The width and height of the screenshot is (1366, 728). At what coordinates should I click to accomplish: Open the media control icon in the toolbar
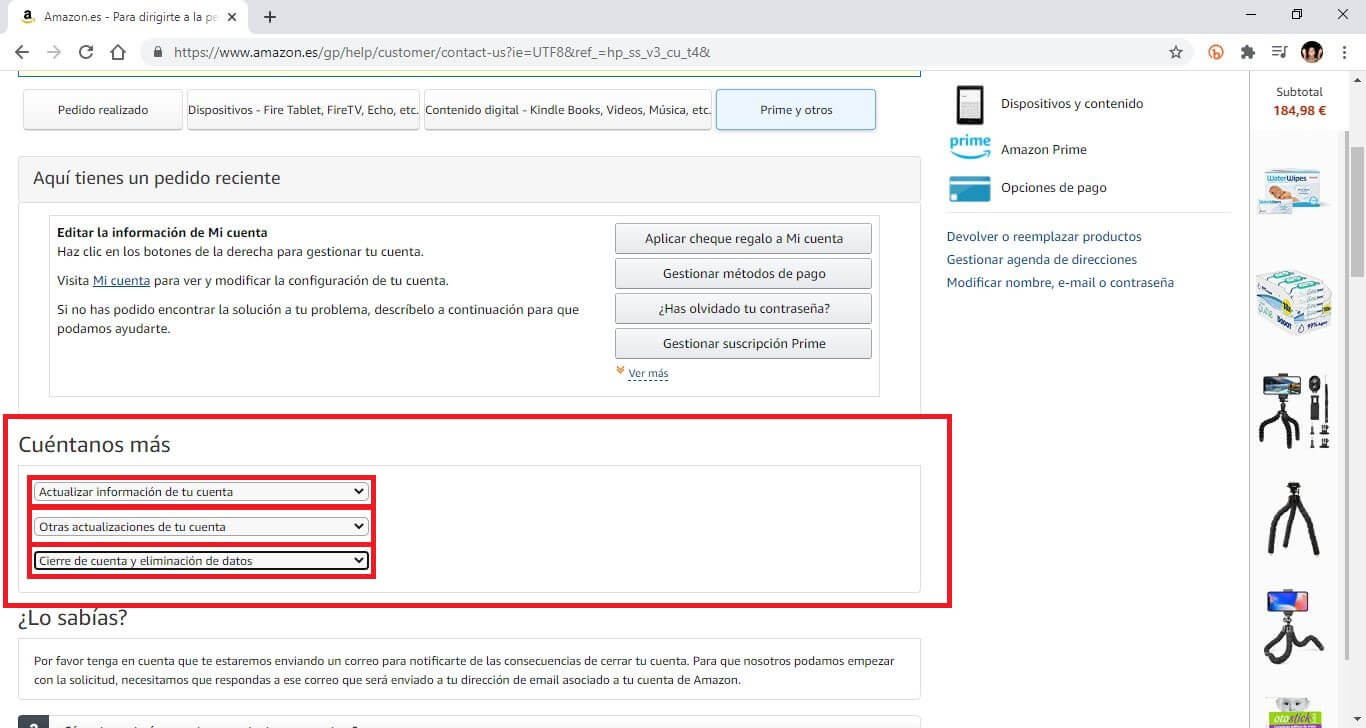(x=1279, y=52)
